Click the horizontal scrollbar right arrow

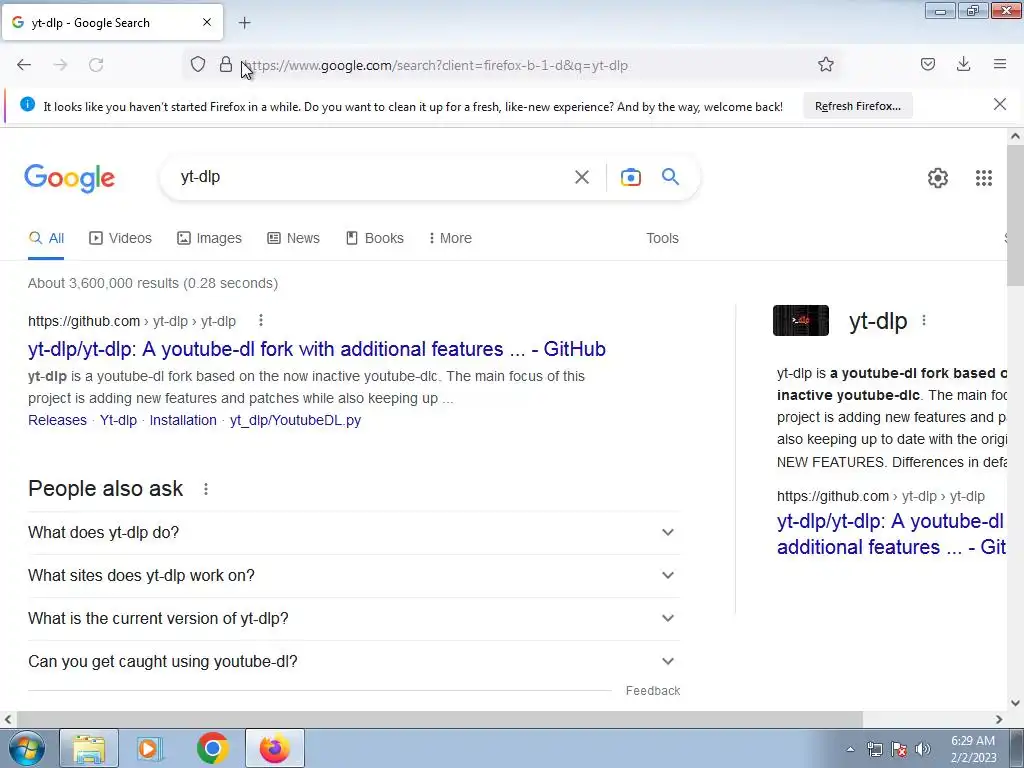click(999, 719)
